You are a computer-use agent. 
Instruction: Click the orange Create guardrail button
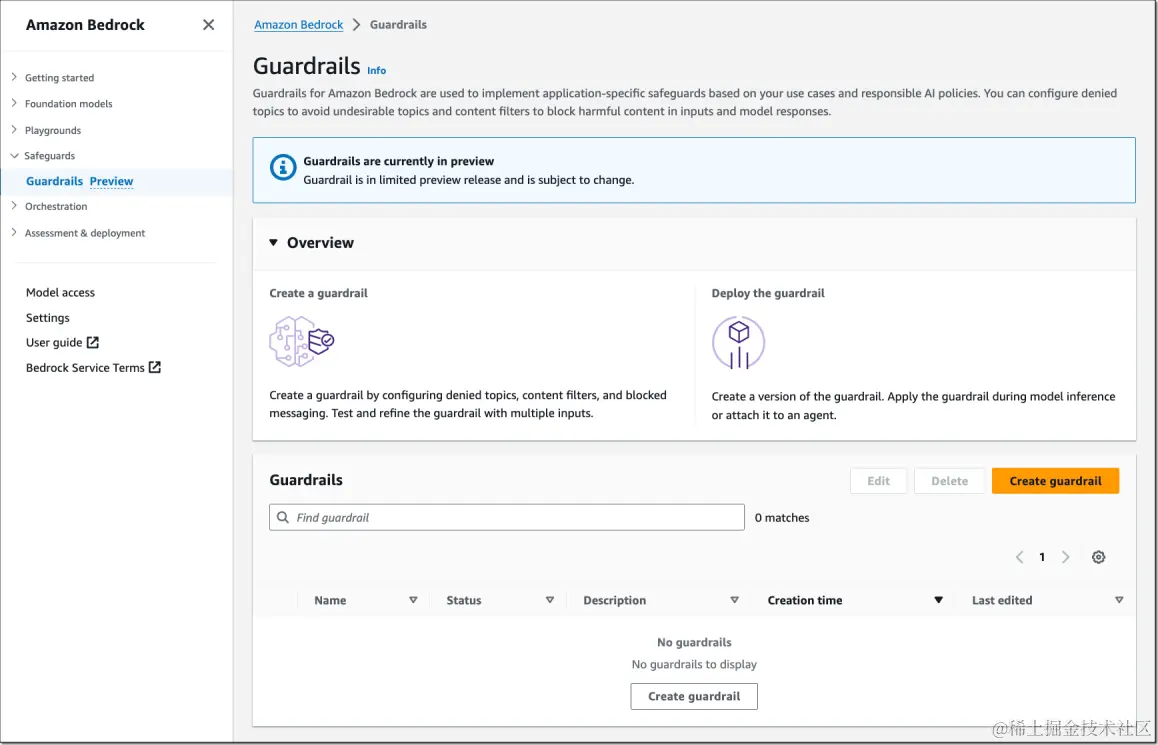tap(1055, 481)
